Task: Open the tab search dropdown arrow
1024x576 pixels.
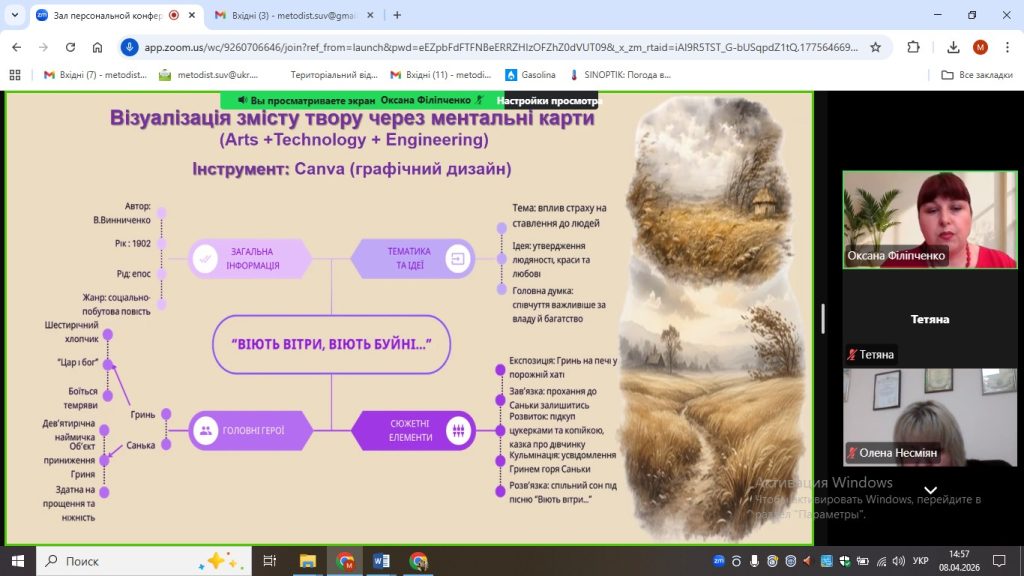Action: (x=15, y=15)
